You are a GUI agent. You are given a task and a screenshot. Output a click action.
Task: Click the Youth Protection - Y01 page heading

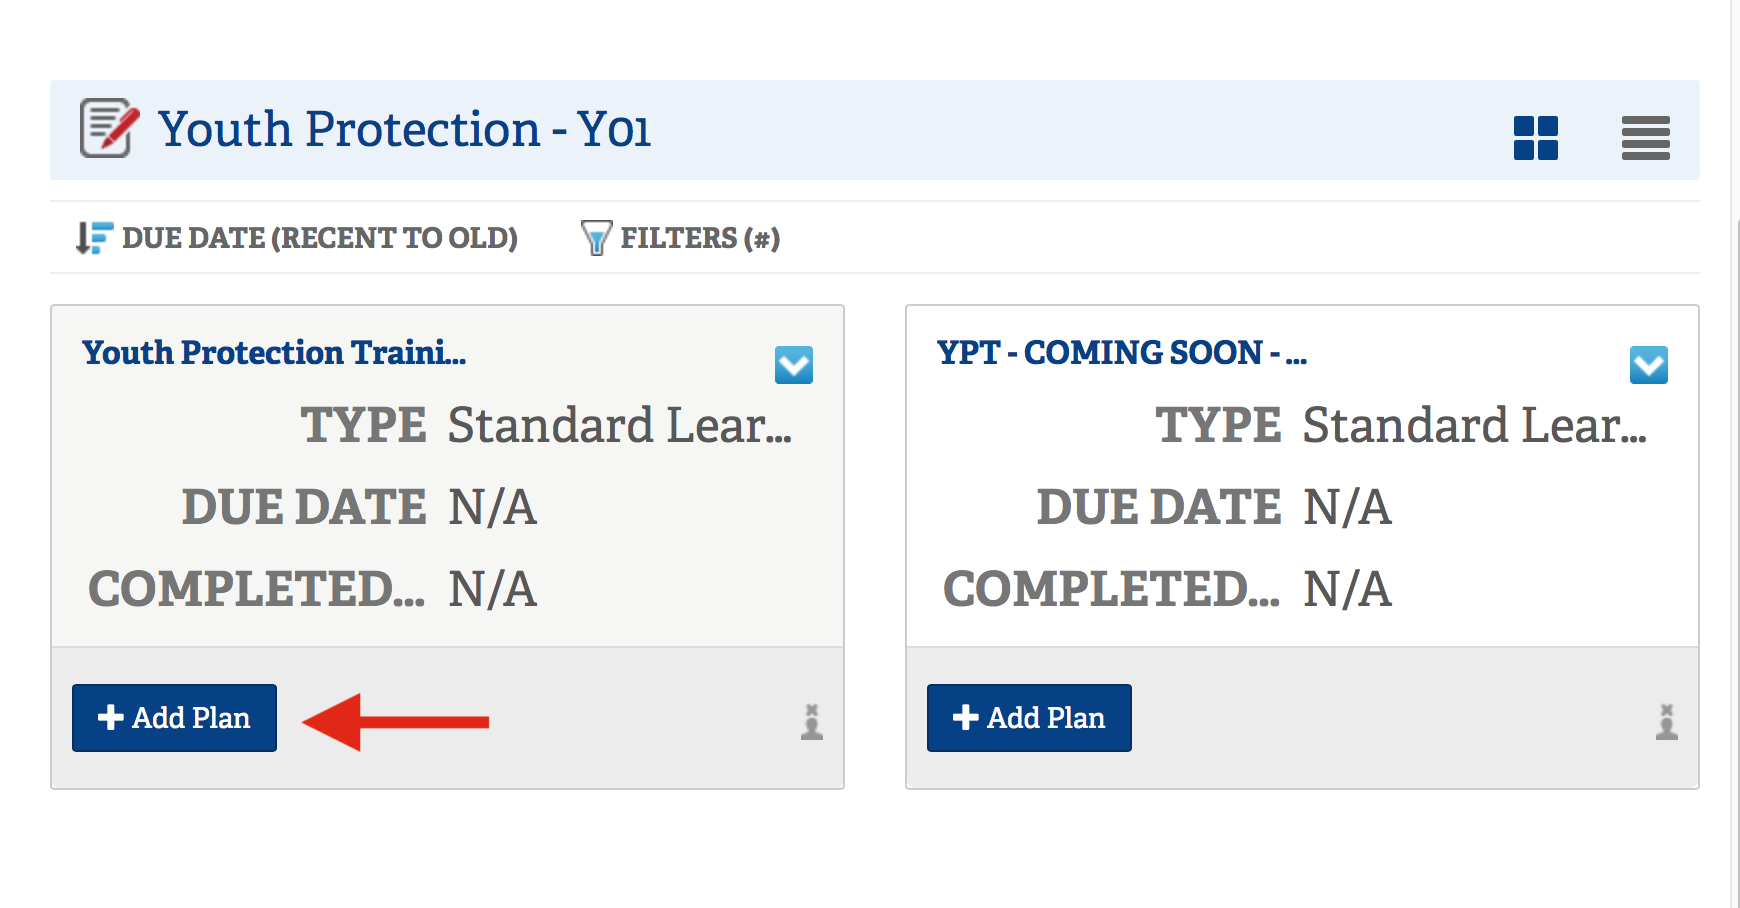tap(404, 130)
